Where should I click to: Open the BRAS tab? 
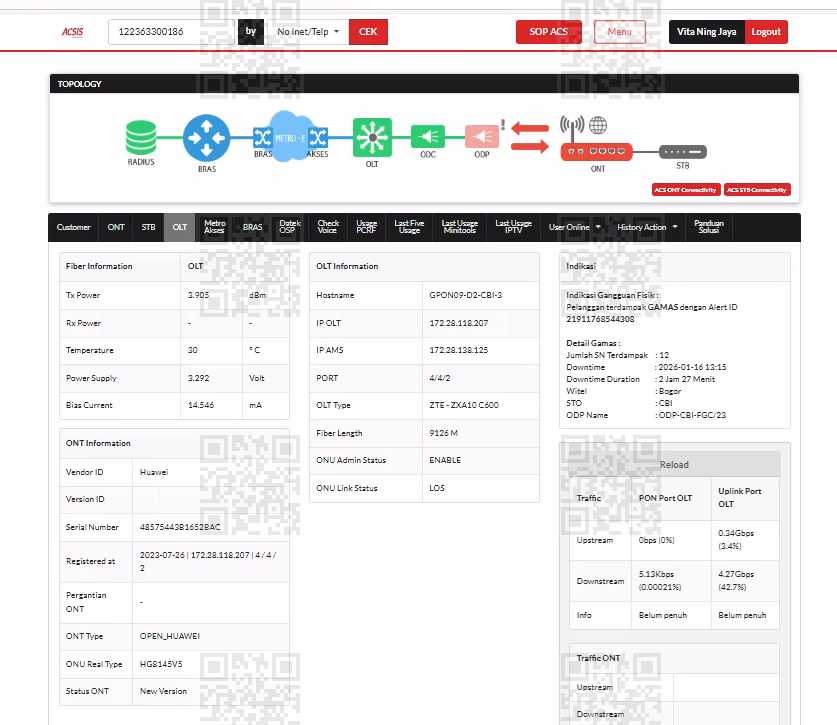(252, 227)
